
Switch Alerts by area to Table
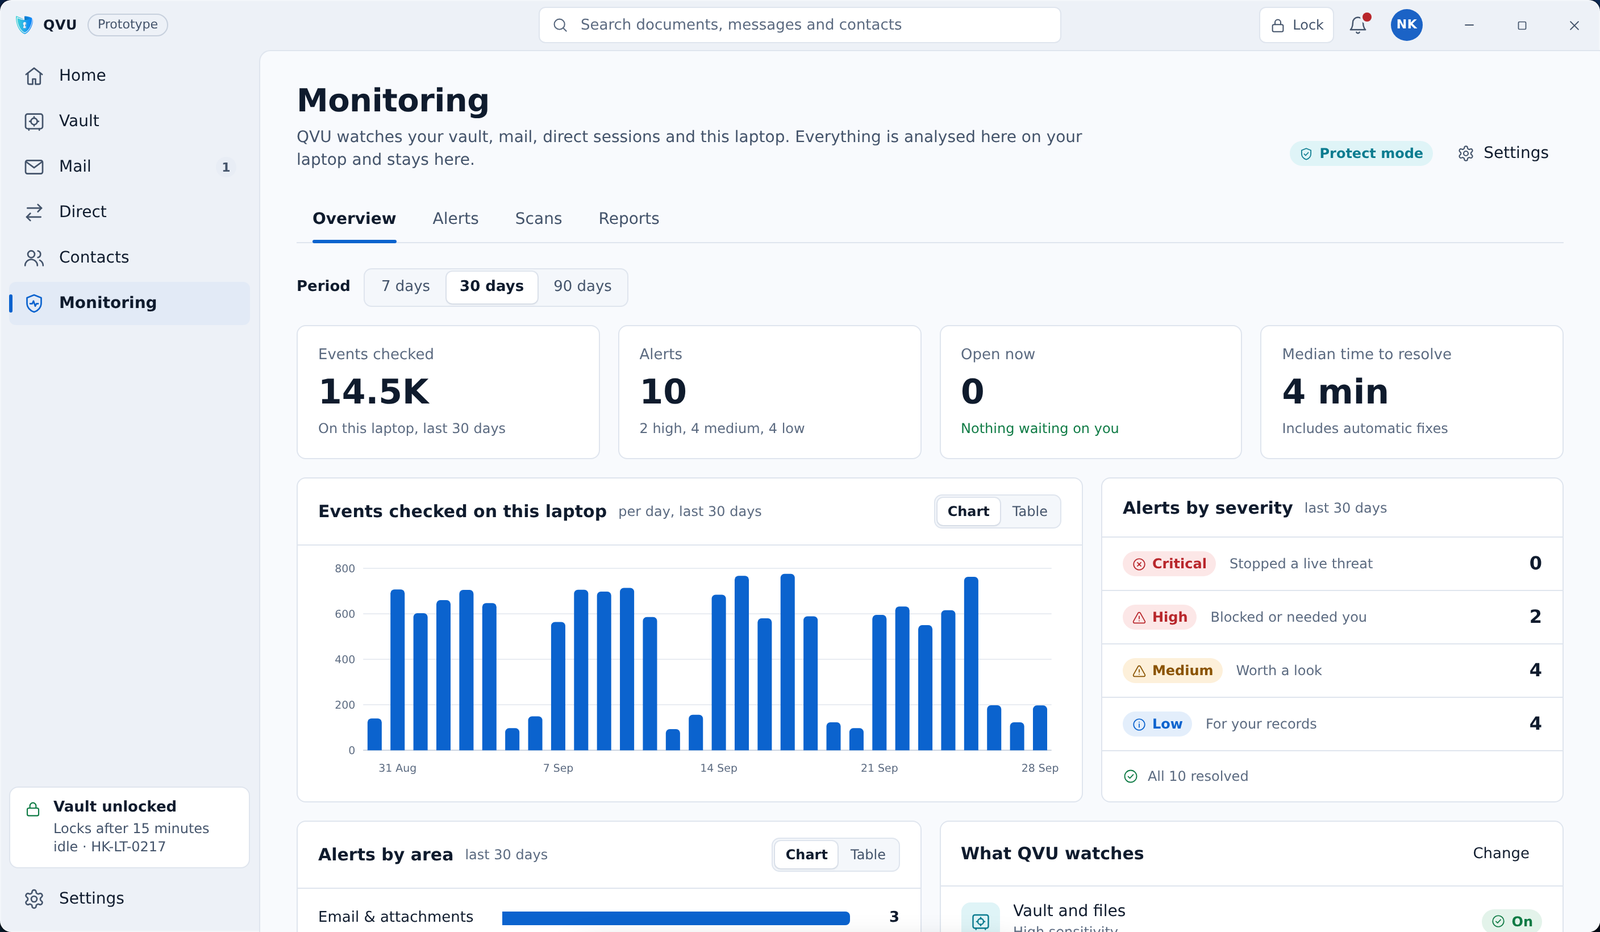(x=868, y=855)
